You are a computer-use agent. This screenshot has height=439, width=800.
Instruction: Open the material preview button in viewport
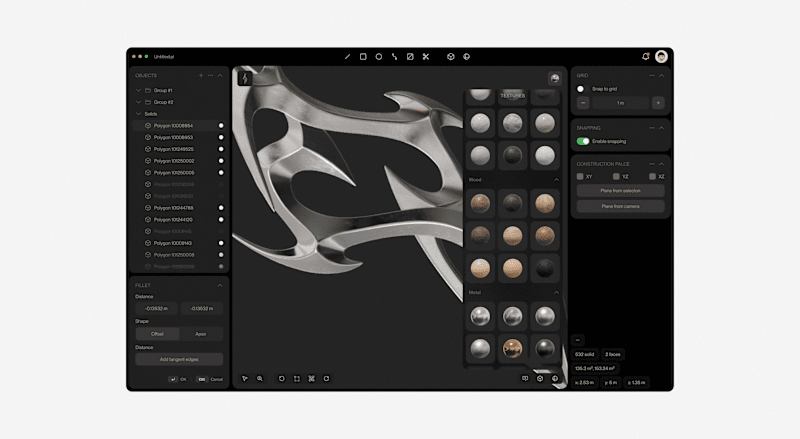pyautogui.click(x=555, y=78)
